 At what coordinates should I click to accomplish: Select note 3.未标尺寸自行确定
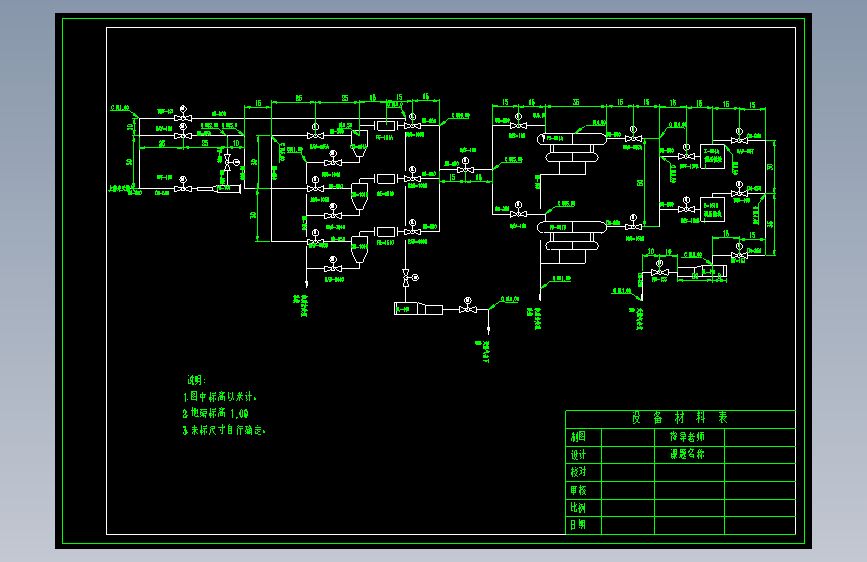tap(224, 430)
